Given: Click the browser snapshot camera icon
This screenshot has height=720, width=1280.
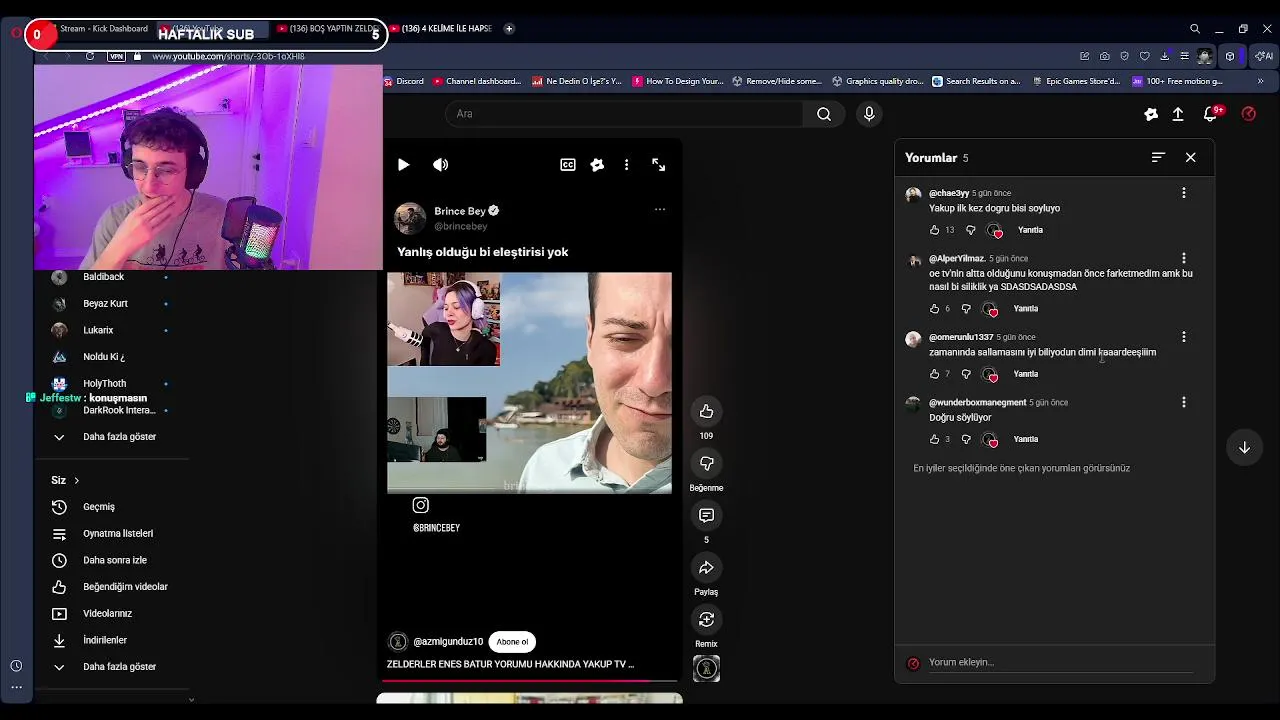Looking at the screenshot, I should [x=1105, y=56].
